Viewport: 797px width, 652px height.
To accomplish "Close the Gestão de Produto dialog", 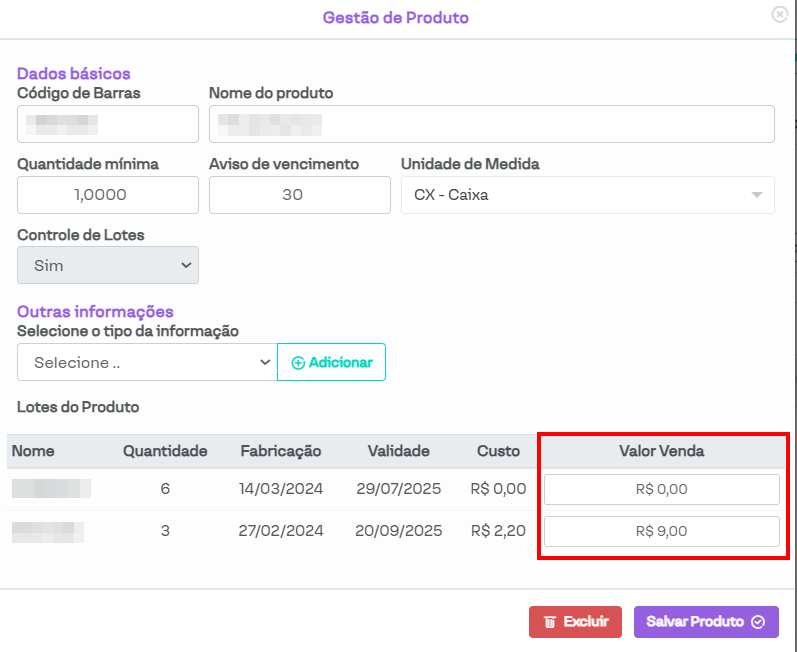I will 779,15.
